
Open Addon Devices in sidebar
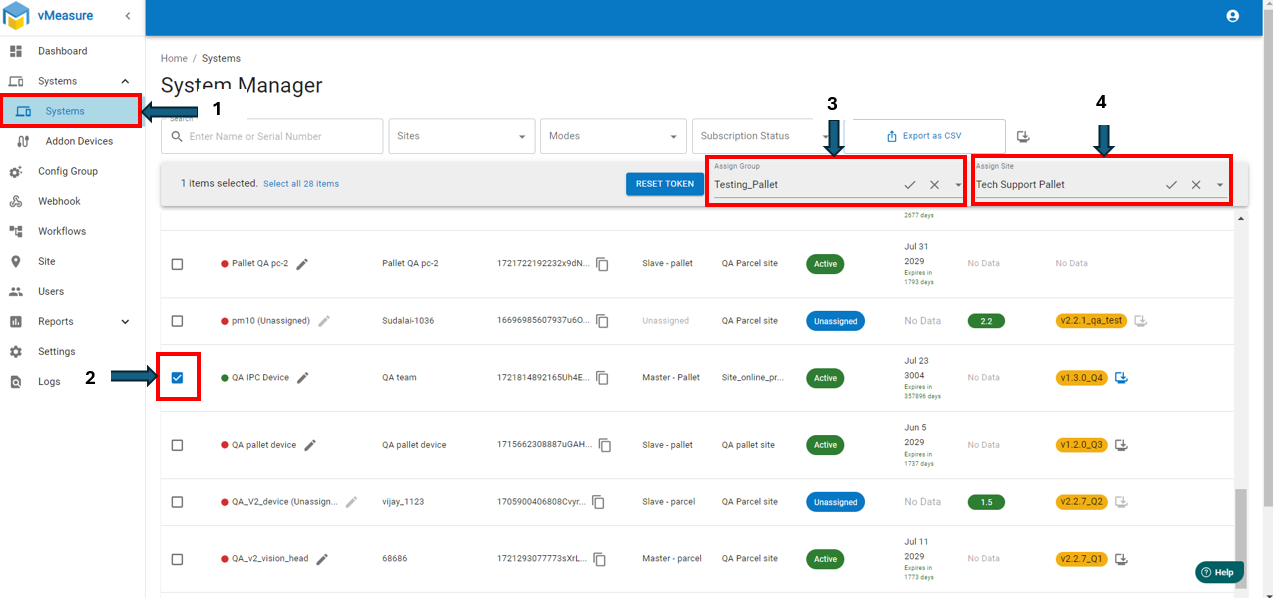click(x=79, y=141)
